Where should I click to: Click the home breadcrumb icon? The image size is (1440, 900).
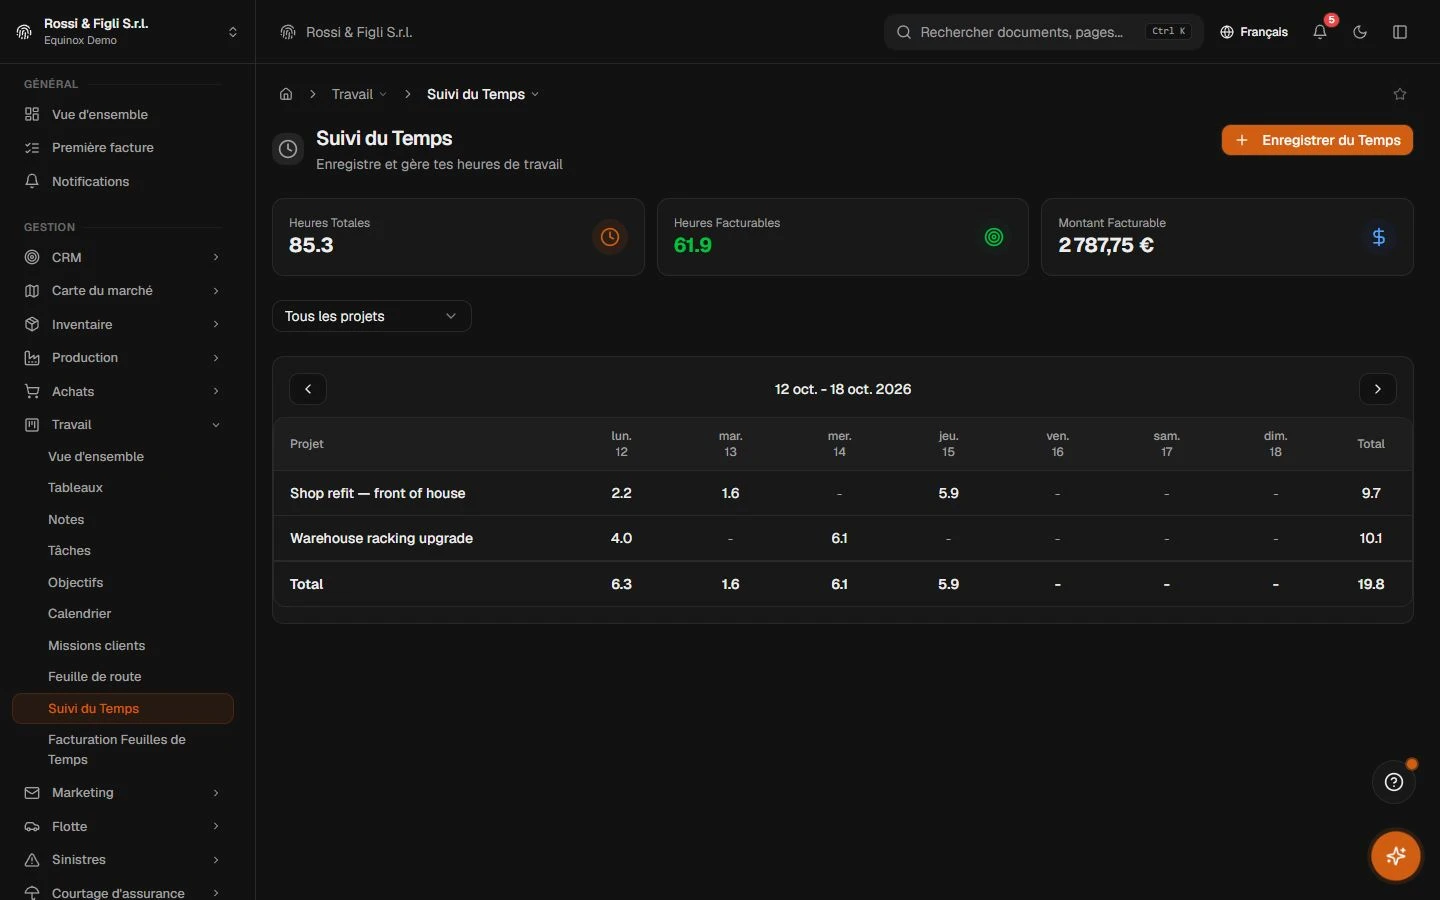point(286,94)
